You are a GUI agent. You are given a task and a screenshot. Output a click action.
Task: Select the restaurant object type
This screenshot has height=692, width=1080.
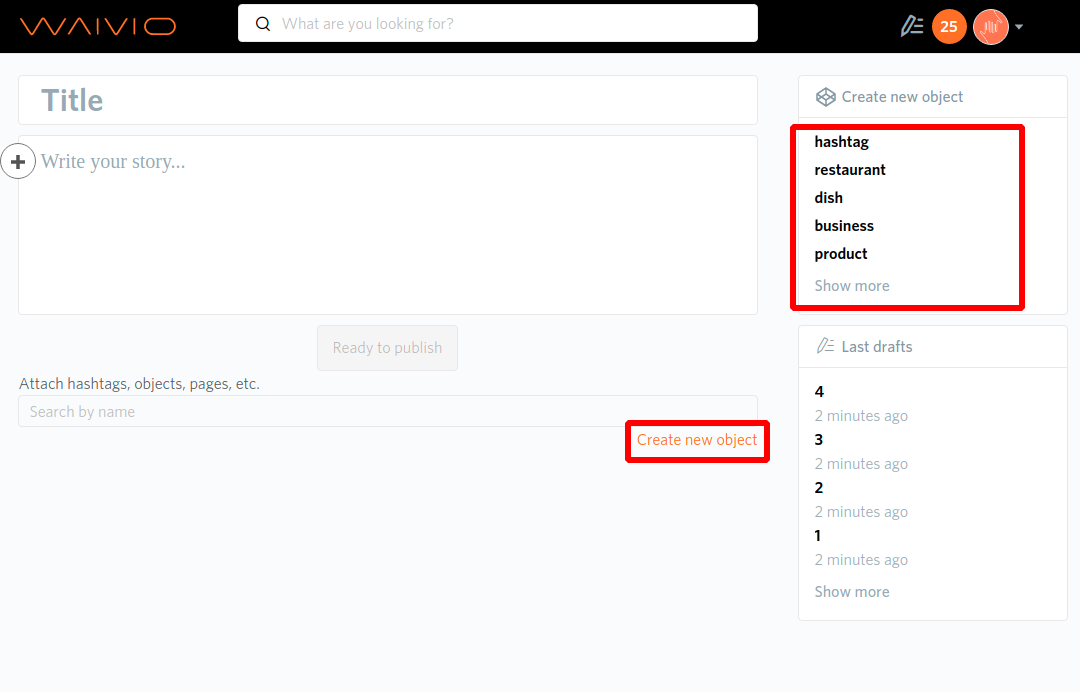(850, 170)
